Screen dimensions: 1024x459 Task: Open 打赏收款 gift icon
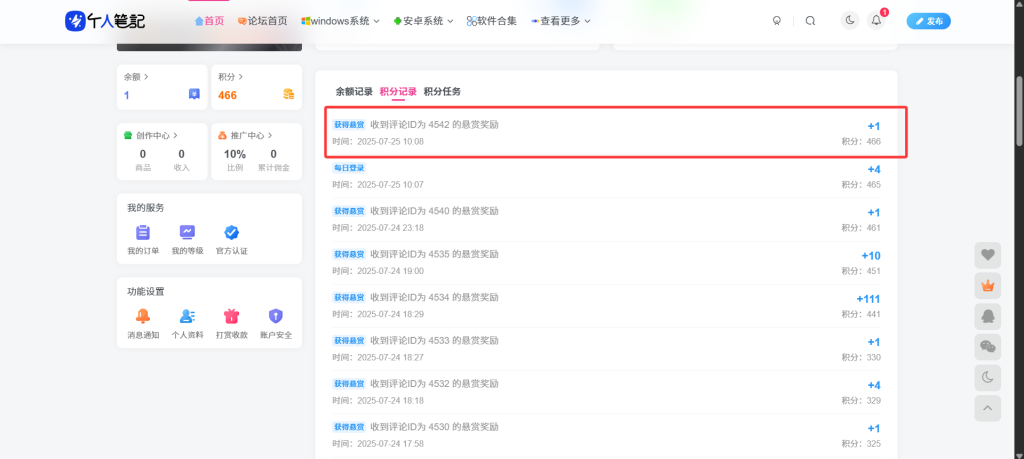point(231,316)
